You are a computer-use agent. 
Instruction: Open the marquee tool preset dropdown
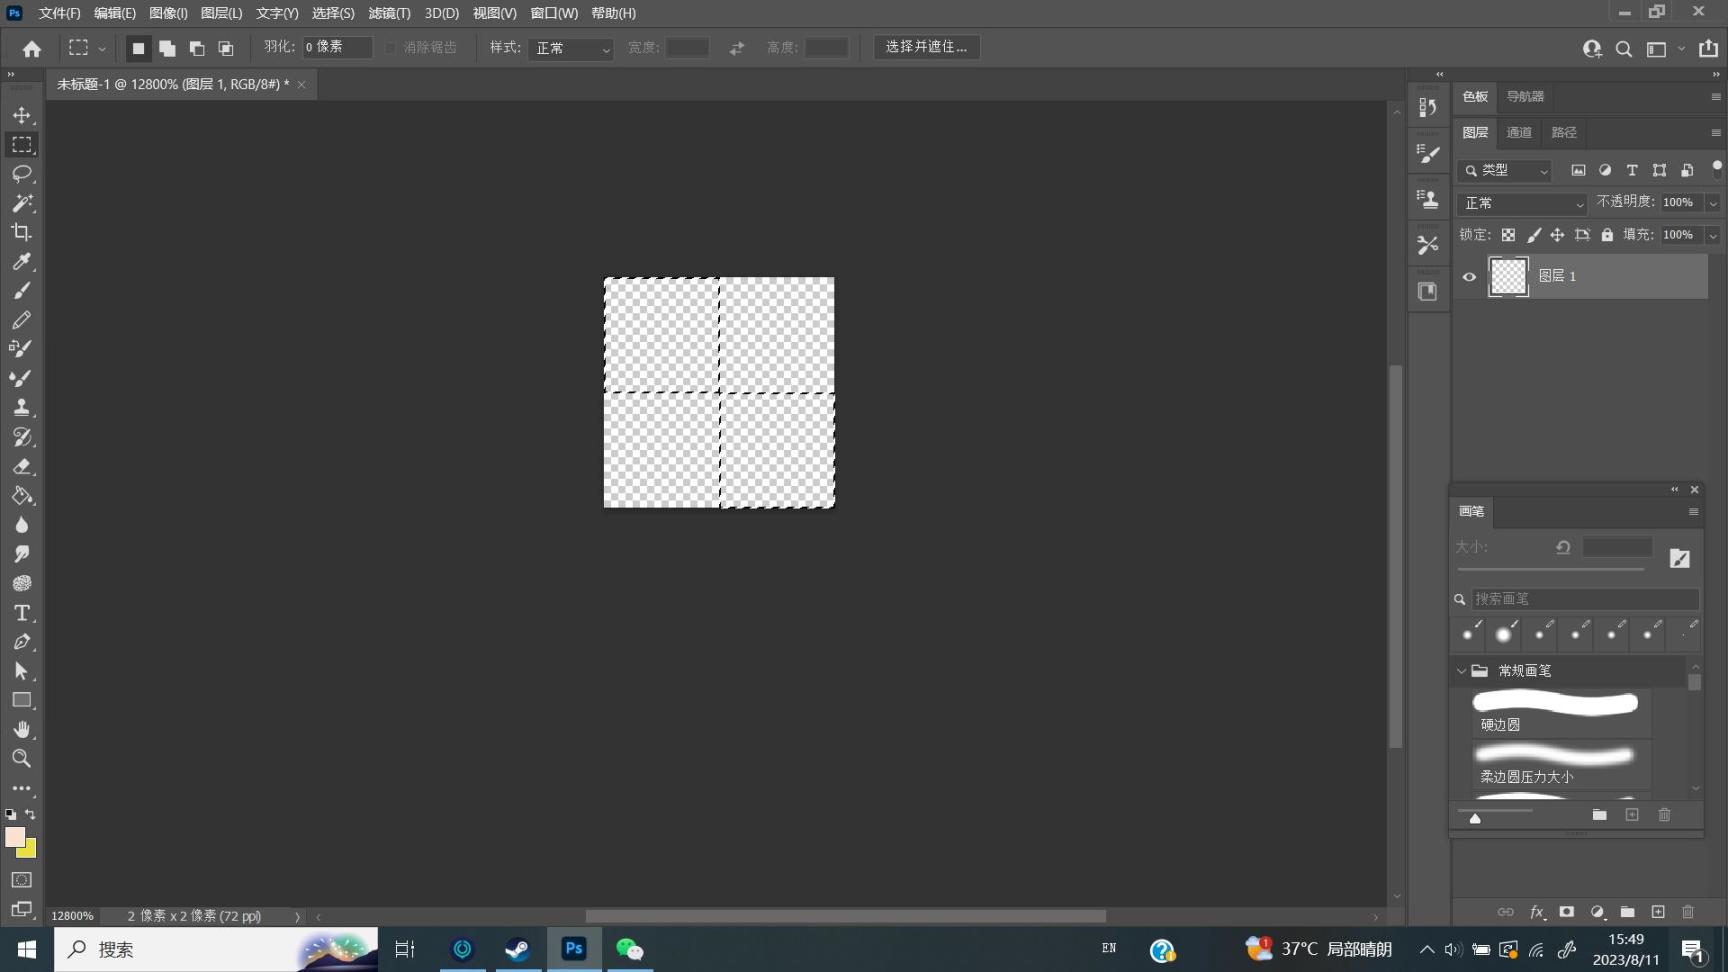pyautogui.click(x=102, y=49)
